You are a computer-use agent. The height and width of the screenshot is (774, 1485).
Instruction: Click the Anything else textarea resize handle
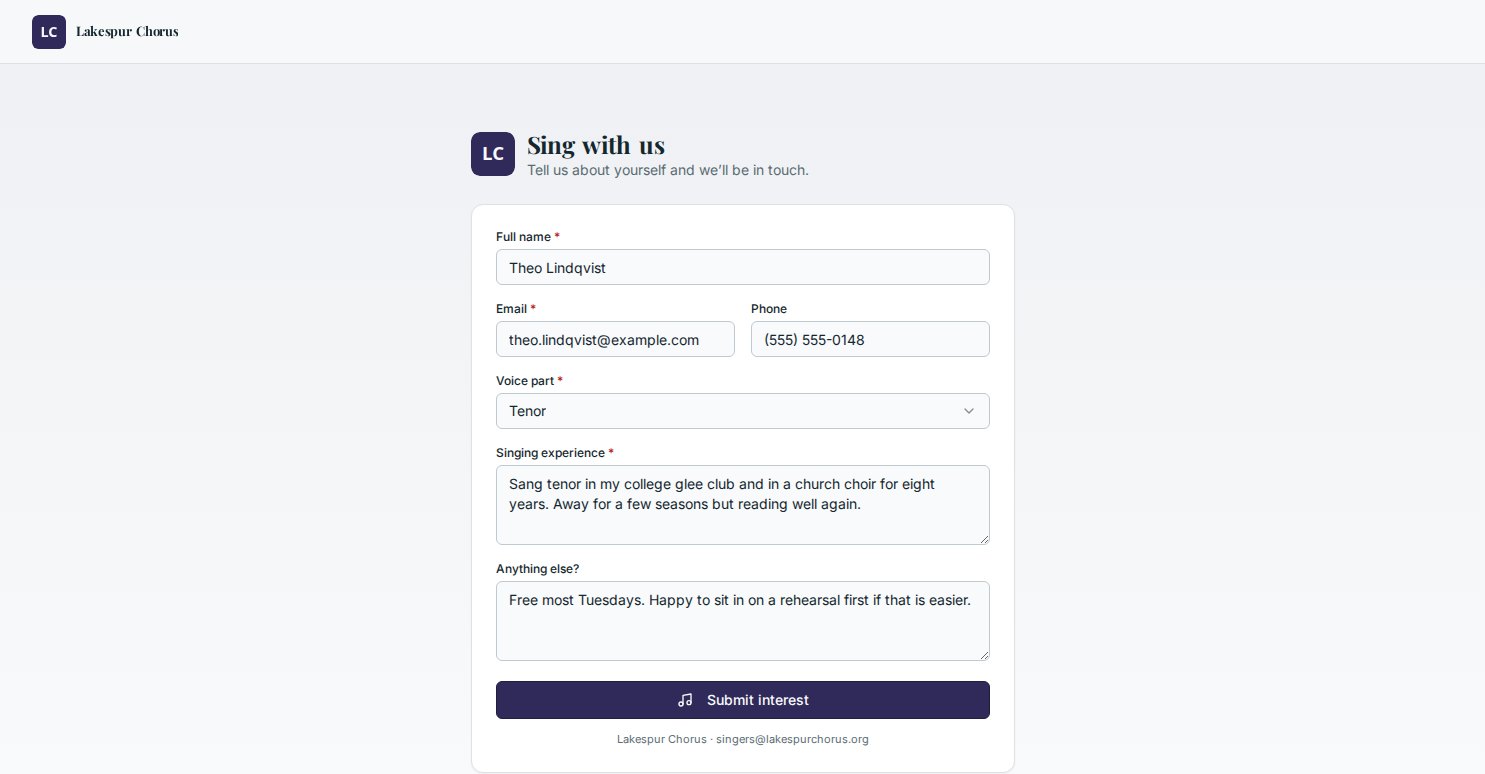(983, 654)
